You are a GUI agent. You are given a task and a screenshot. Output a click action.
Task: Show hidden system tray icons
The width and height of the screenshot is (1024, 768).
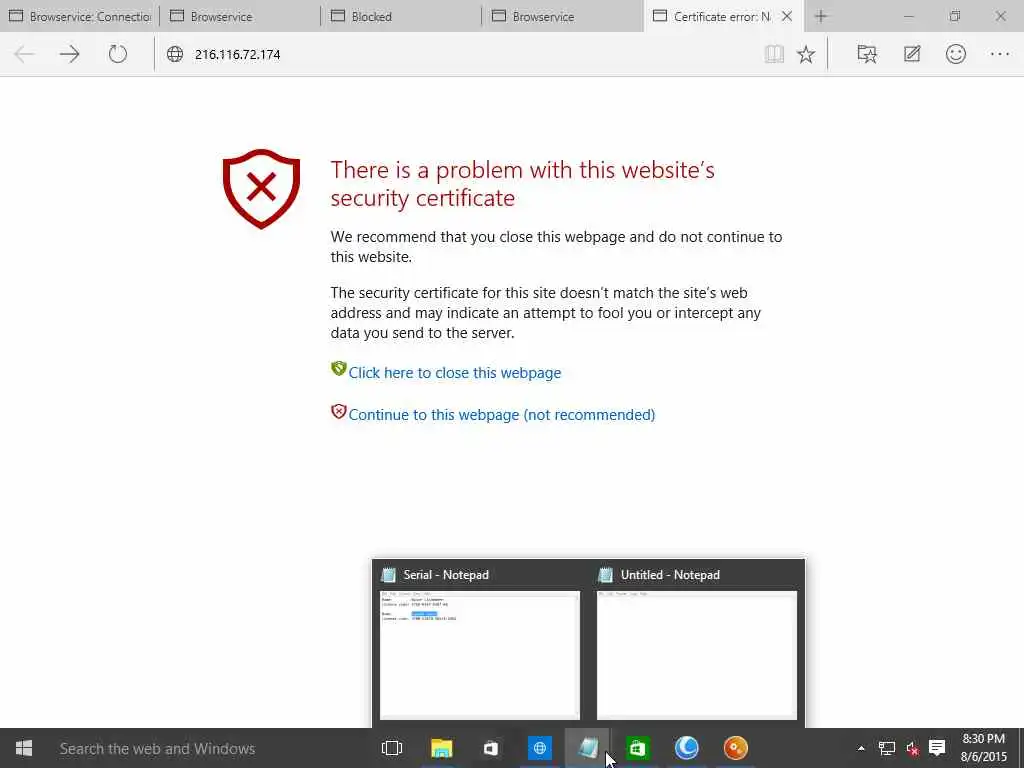point(861,748)
